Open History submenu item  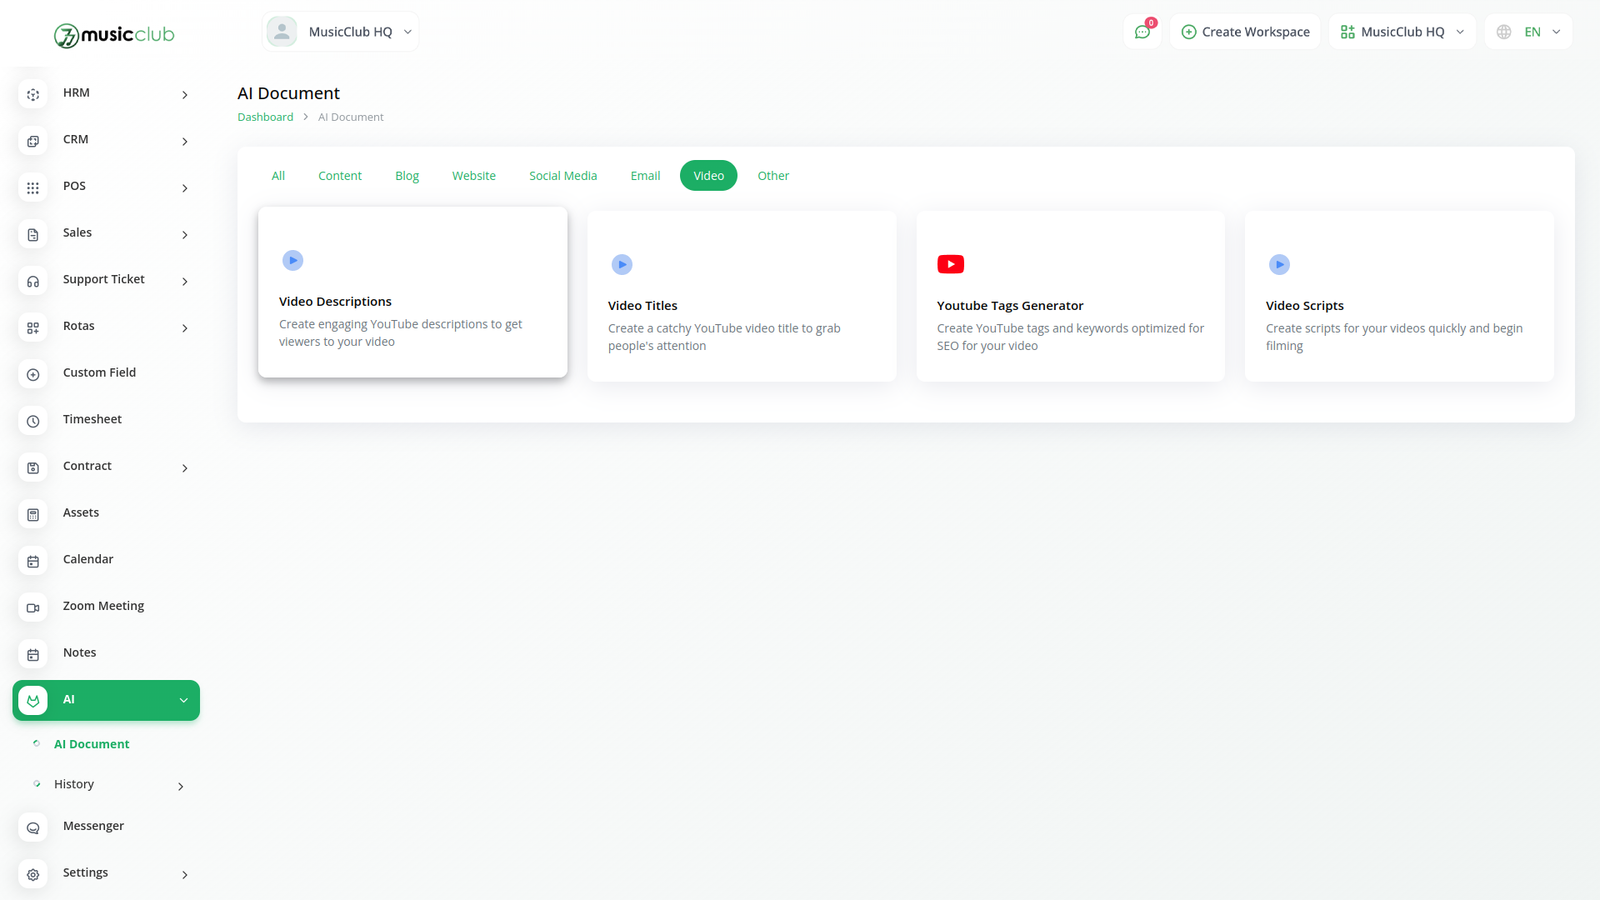(x=74, y=784)
